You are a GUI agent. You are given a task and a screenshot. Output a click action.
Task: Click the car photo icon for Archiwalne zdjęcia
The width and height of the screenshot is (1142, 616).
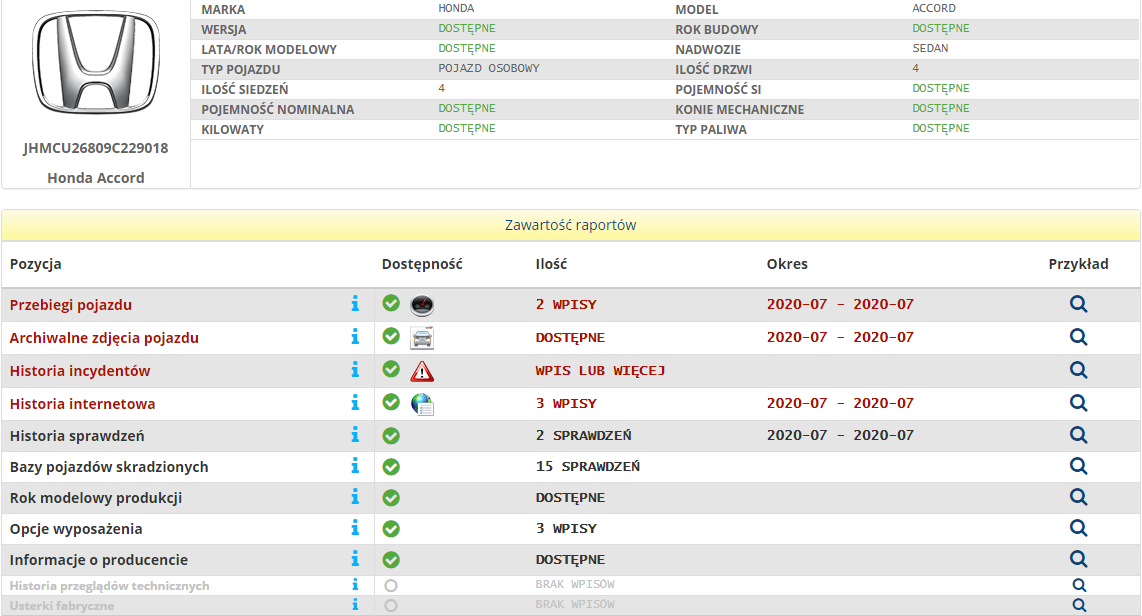(422, 338)
